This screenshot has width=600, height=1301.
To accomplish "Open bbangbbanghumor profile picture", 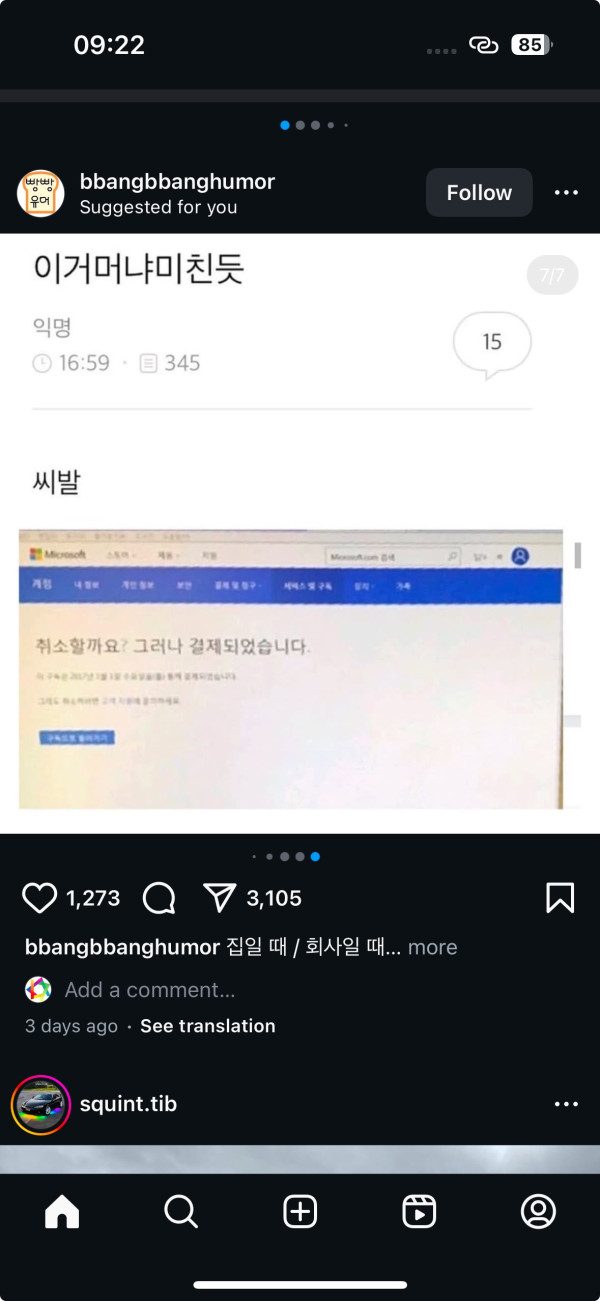I will tap(41, 193).
